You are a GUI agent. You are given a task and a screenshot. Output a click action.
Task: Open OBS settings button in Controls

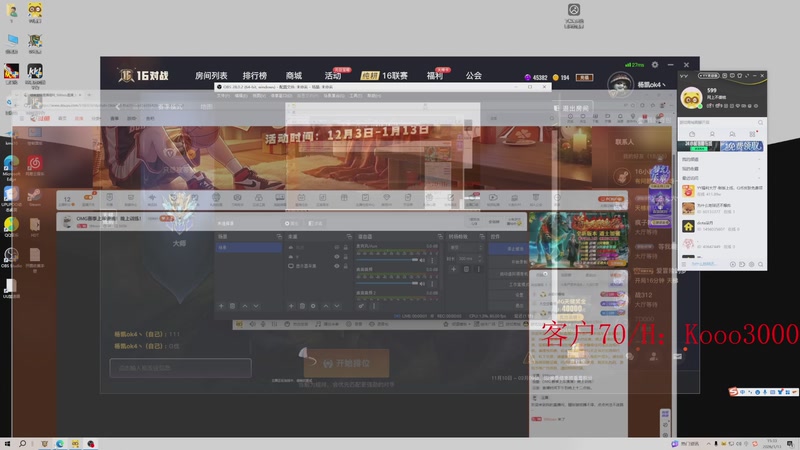[x=511, y=295]
